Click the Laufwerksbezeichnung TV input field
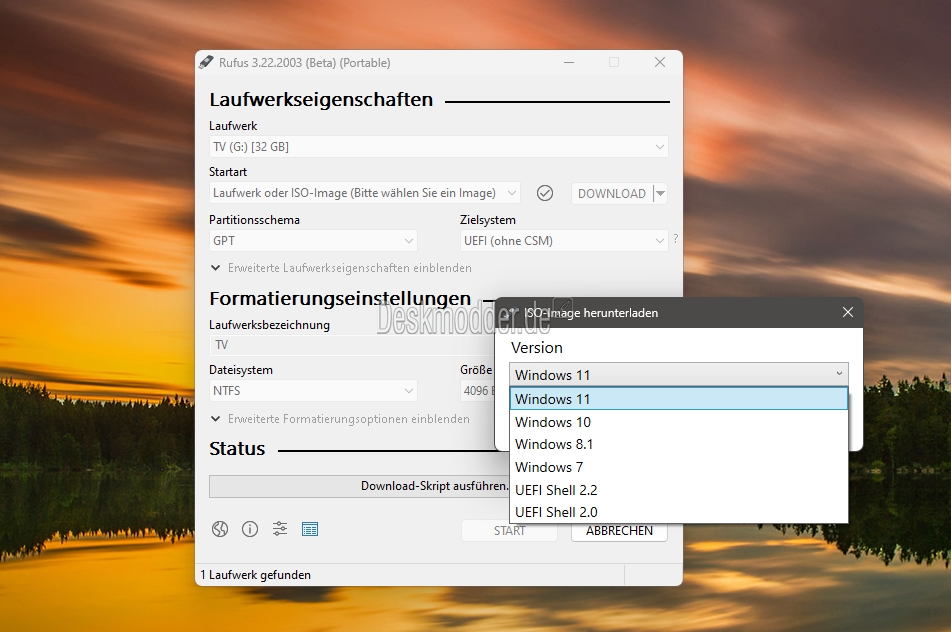 352,345
